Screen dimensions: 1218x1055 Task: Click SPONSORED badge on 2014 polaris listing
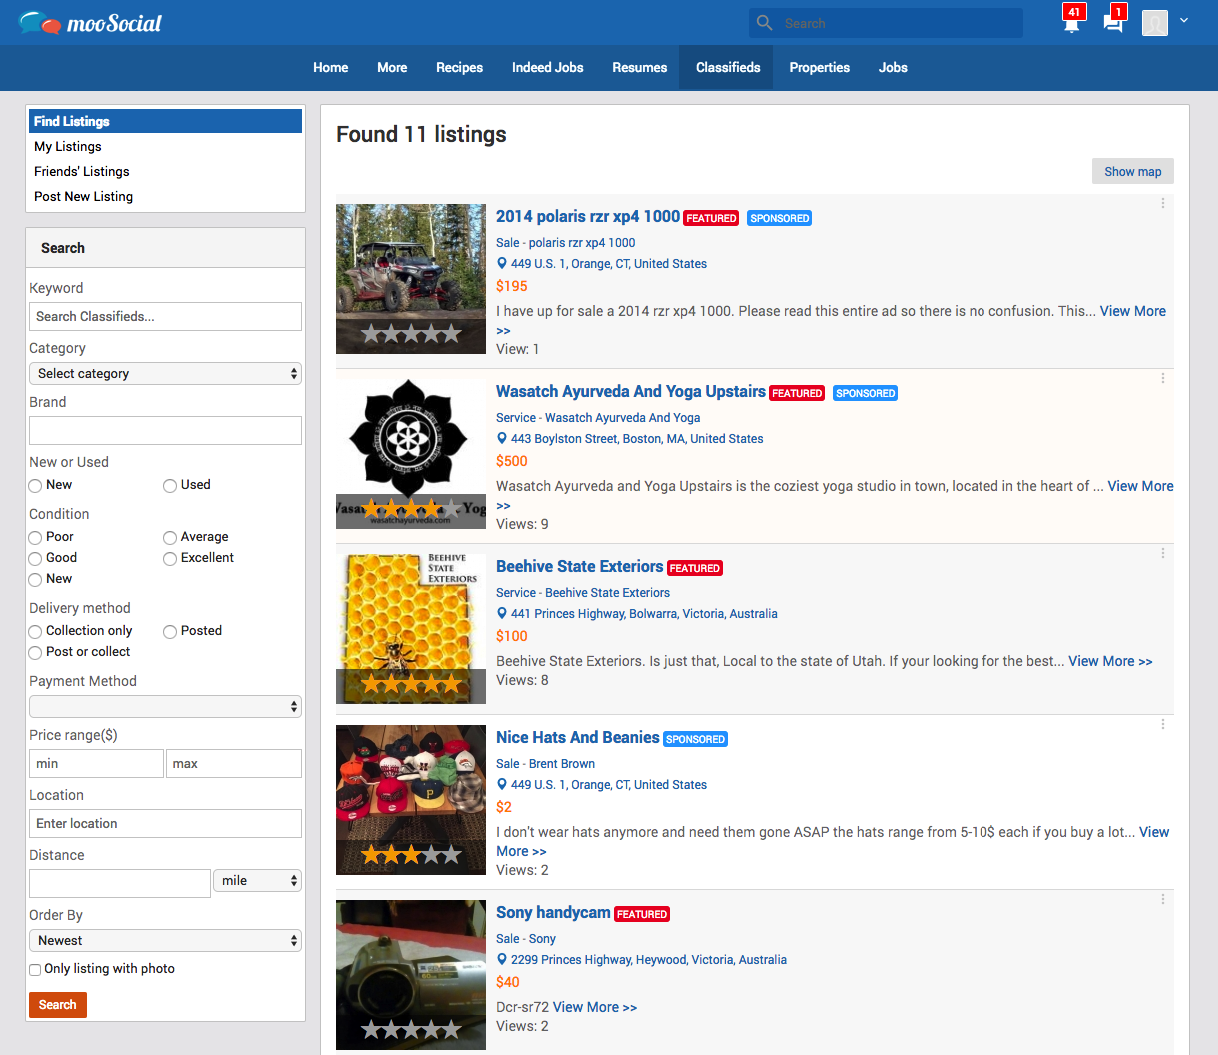780,218
